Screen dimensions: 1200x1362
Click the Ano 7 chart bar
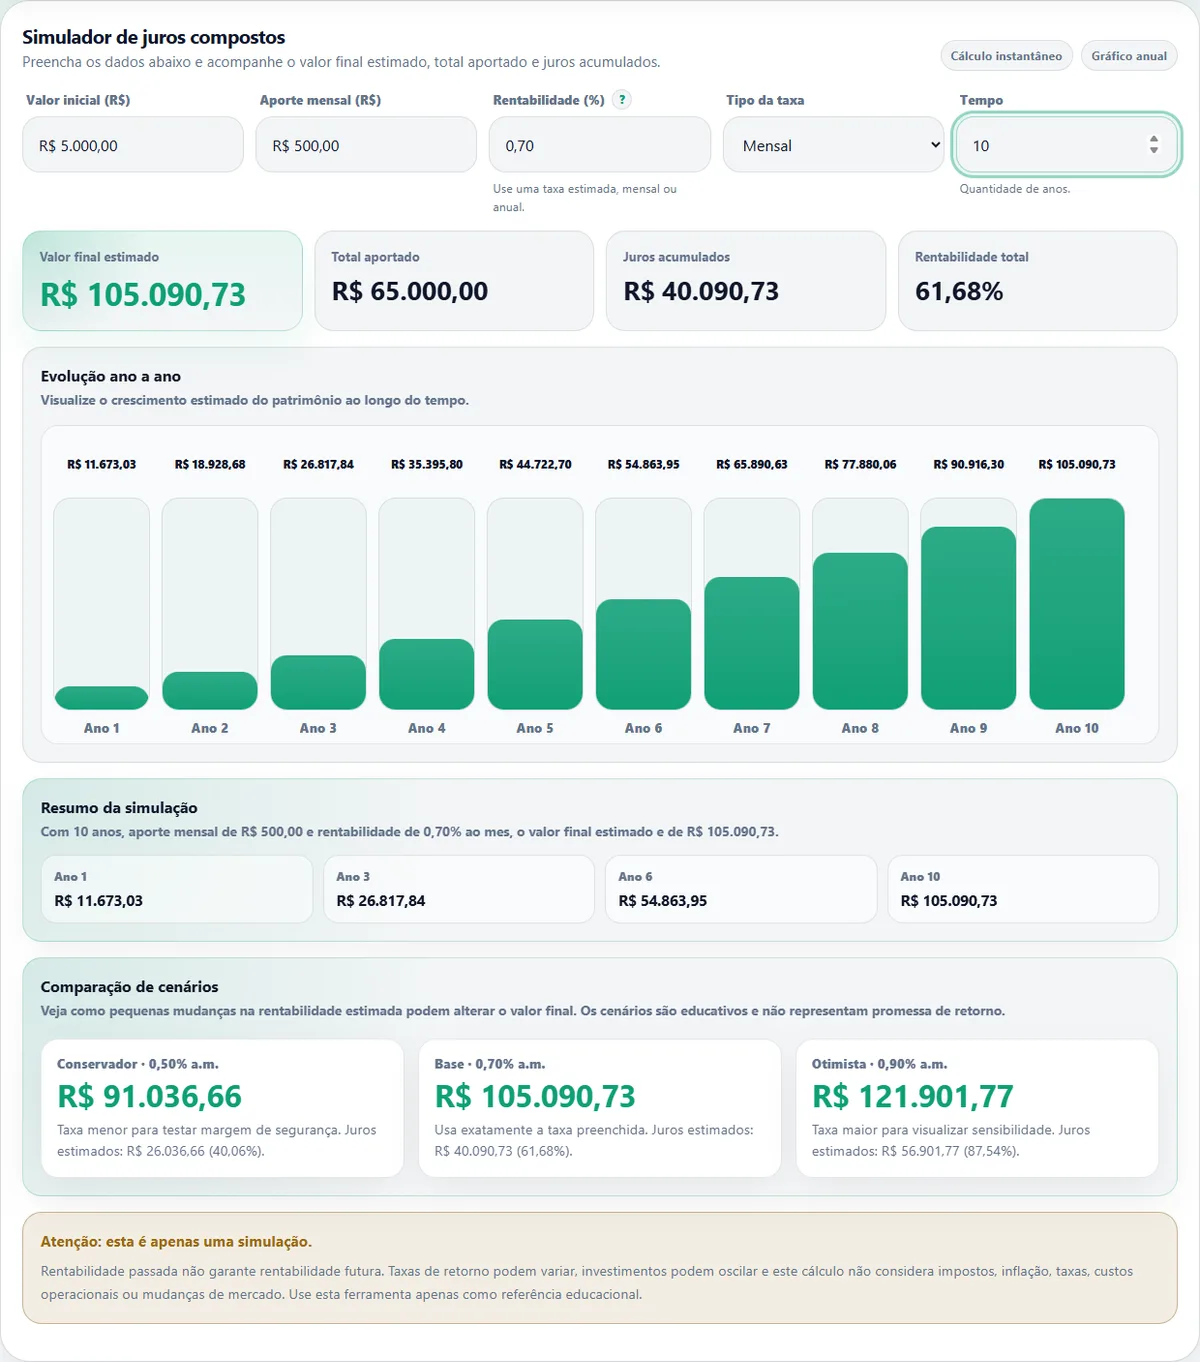pyautogui.click(x=752, y=643)
